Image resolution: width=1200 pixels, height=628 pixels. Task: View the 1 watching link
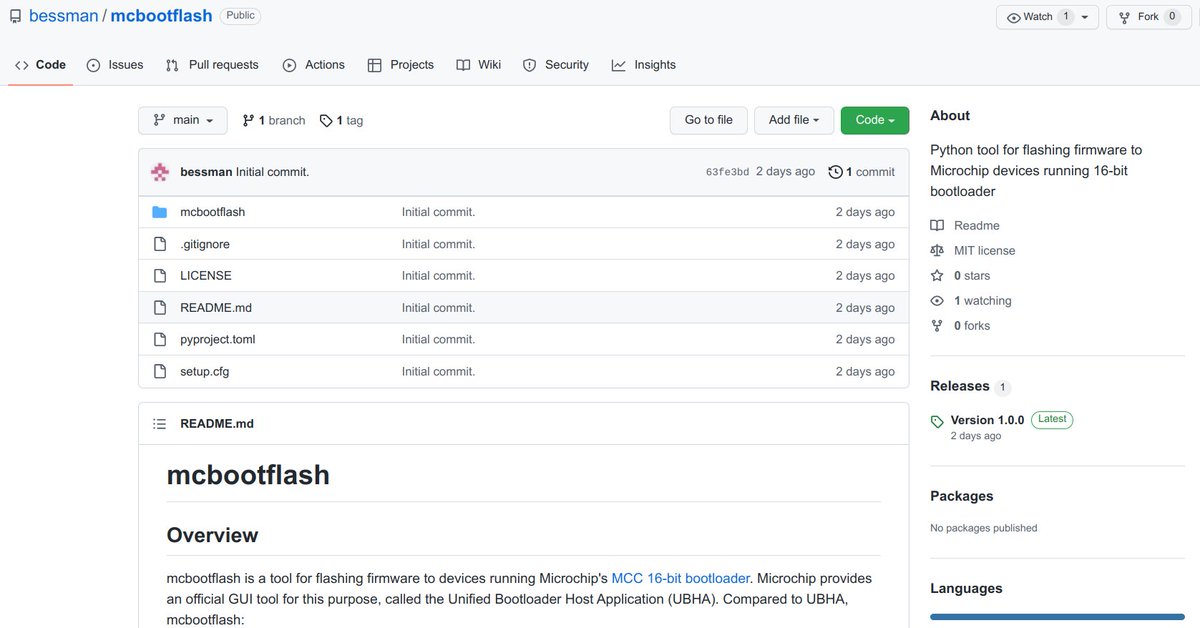983,301
